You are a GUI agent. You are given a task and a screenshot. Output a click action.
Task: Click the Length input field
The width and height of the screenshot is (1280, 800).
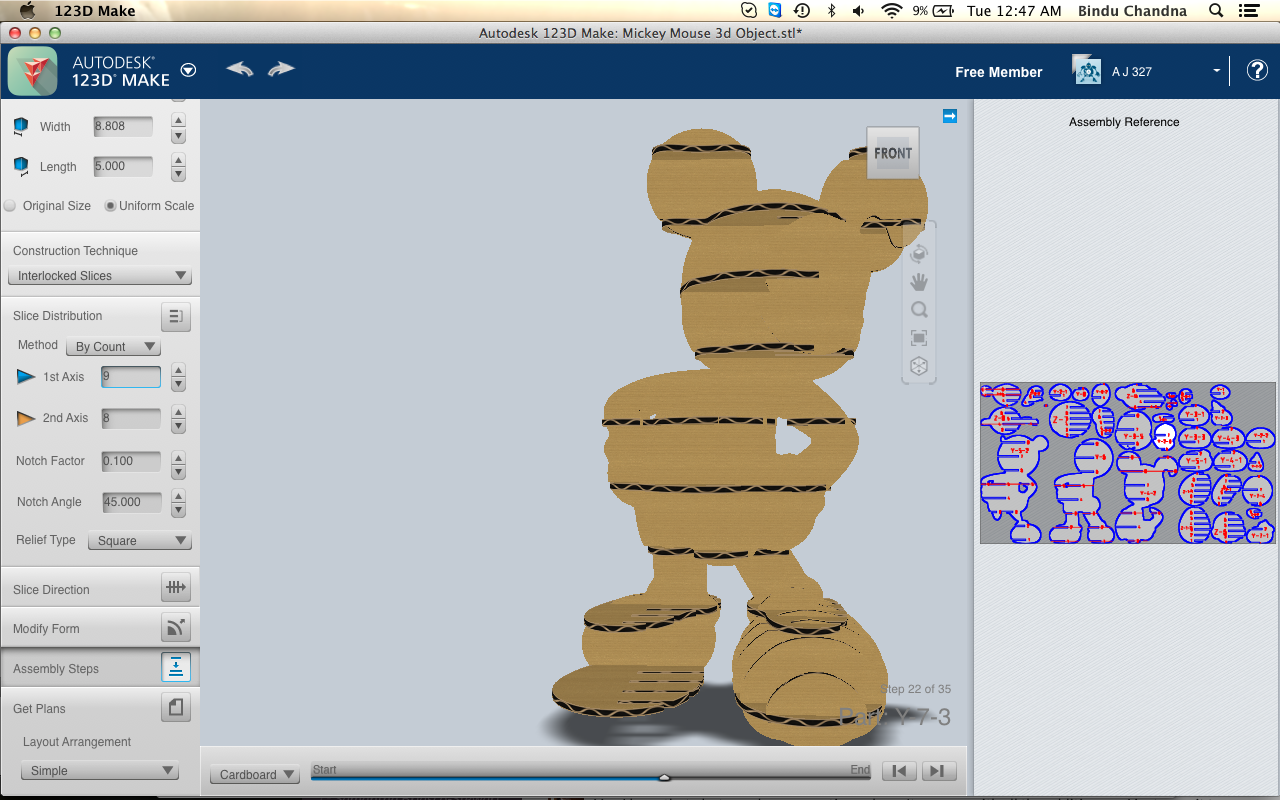123,166
